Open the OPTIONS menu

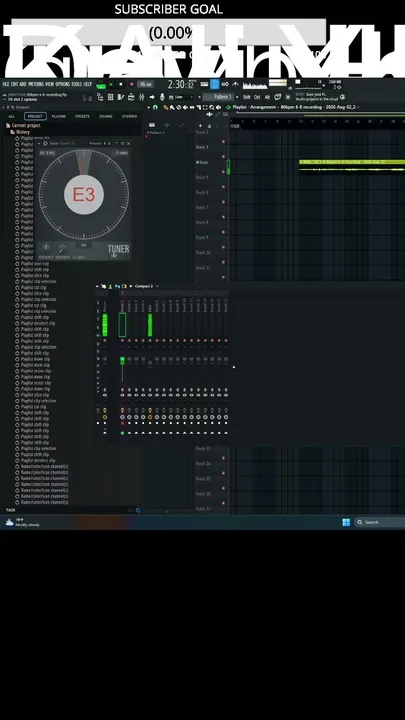click(x=62, y=84)
